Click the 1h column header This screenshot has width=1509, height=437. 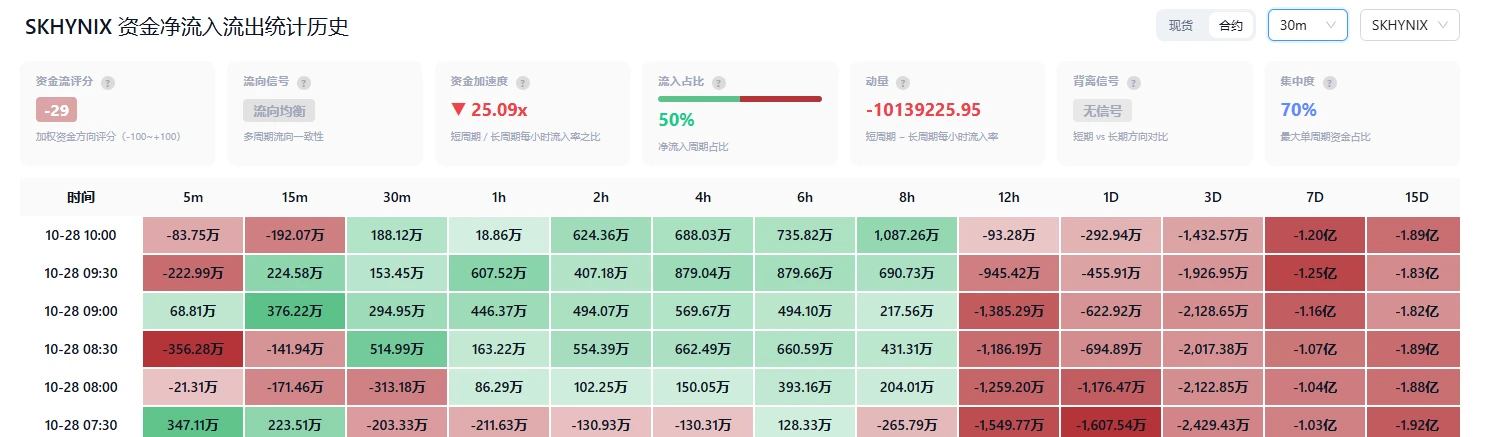(499, 198)
